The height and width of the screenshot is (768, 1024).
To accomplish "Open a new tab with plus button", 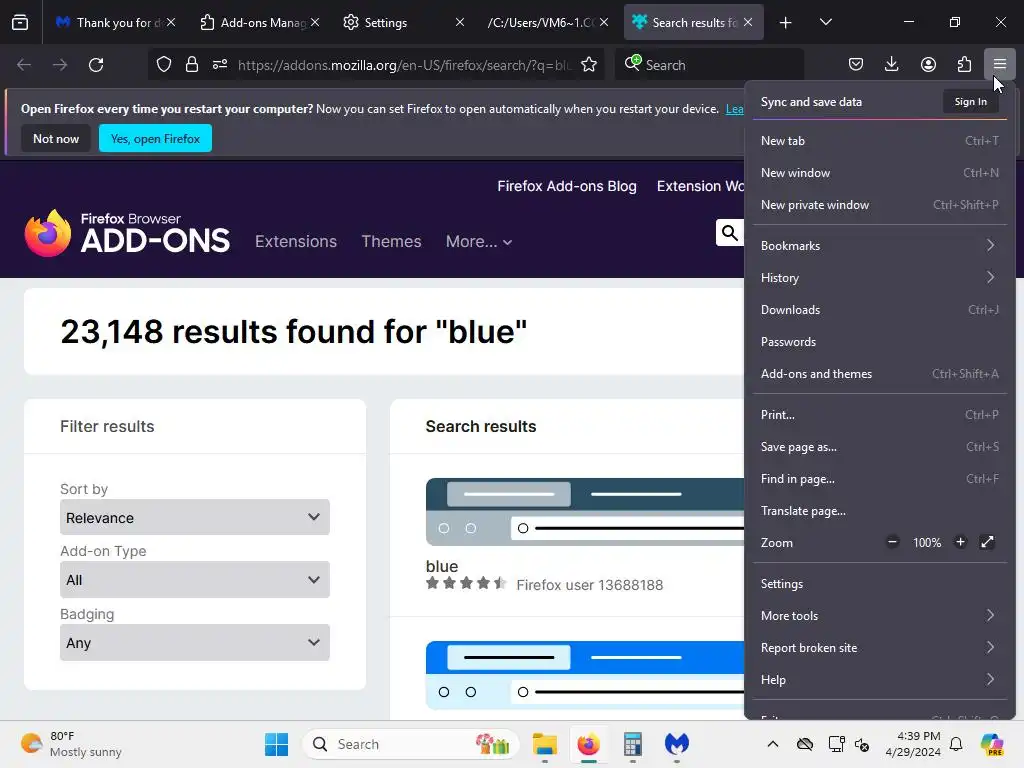I will (786, 23).
